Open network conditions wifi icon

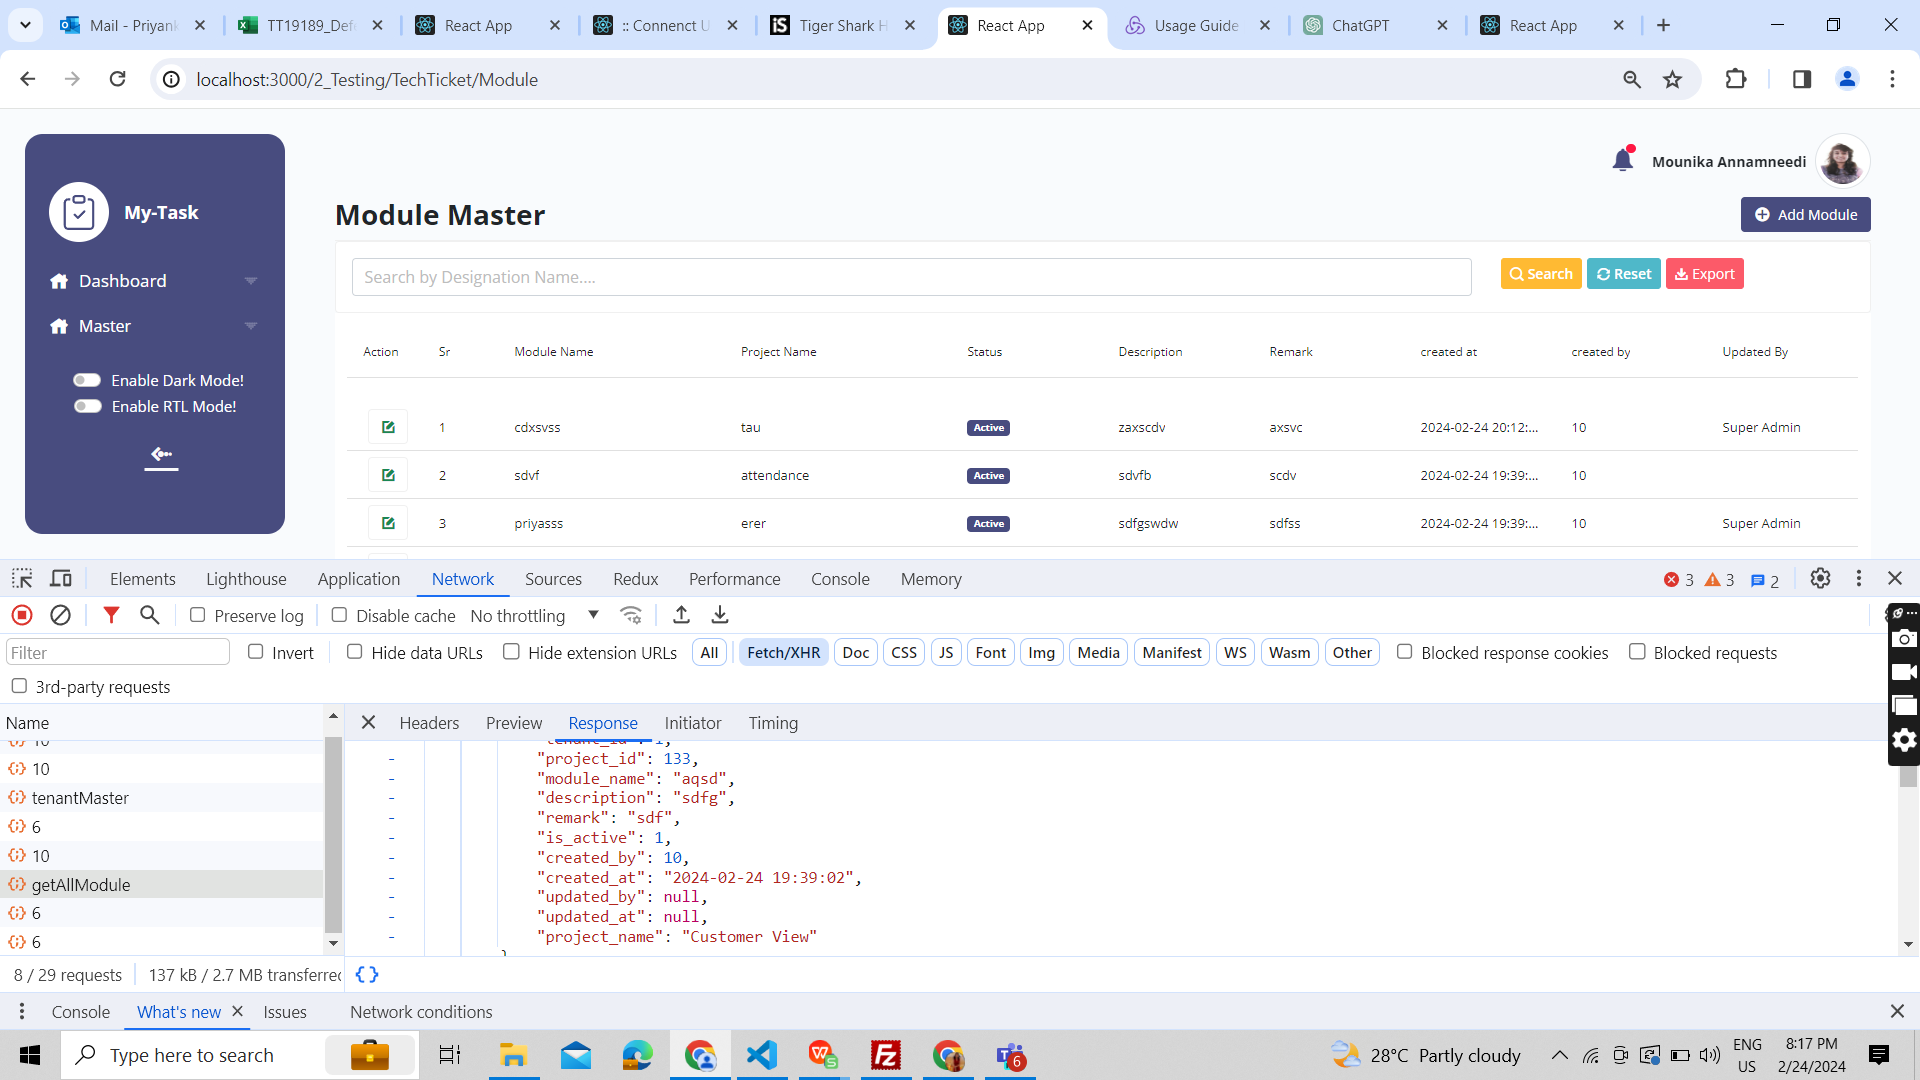pyautogui.click(x=631, y=615)
